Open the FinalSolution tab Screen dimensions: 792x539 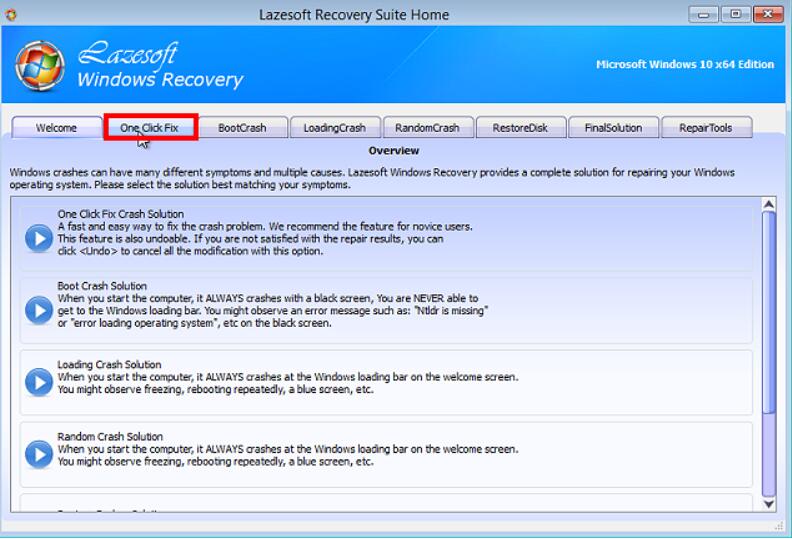coord(613,128)
